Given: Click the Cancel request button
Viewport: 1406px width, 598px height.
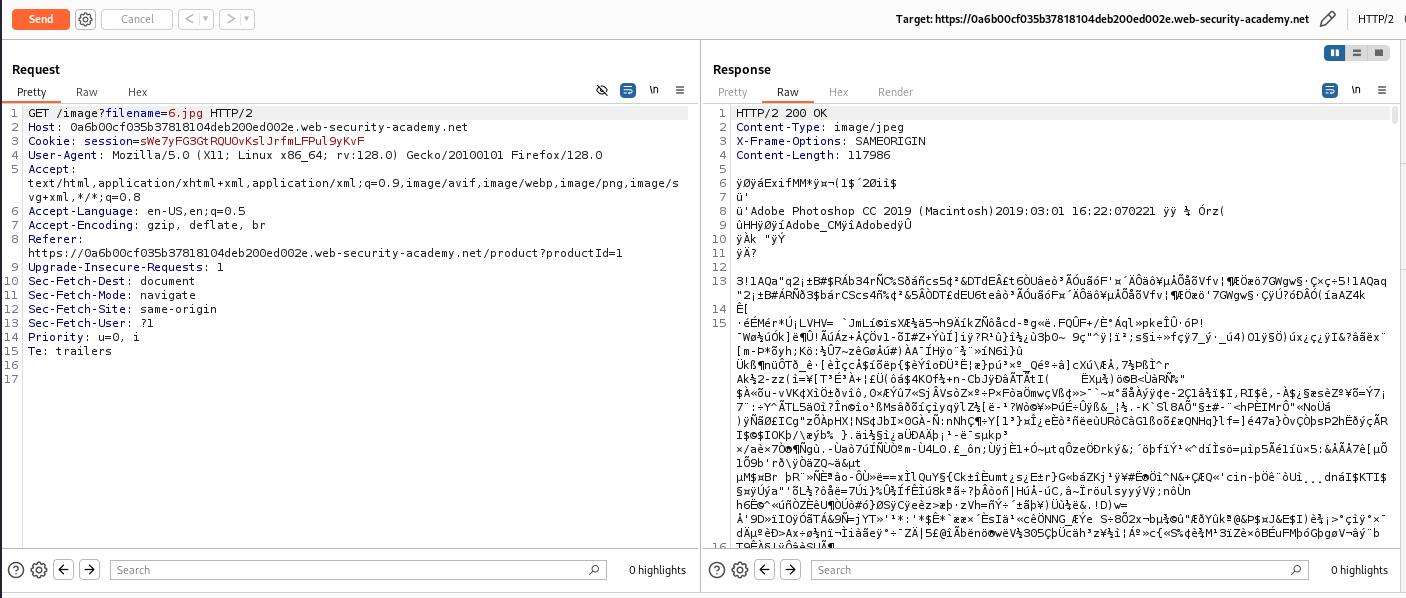Looking at the screenshot, I should tap(137, 19).
